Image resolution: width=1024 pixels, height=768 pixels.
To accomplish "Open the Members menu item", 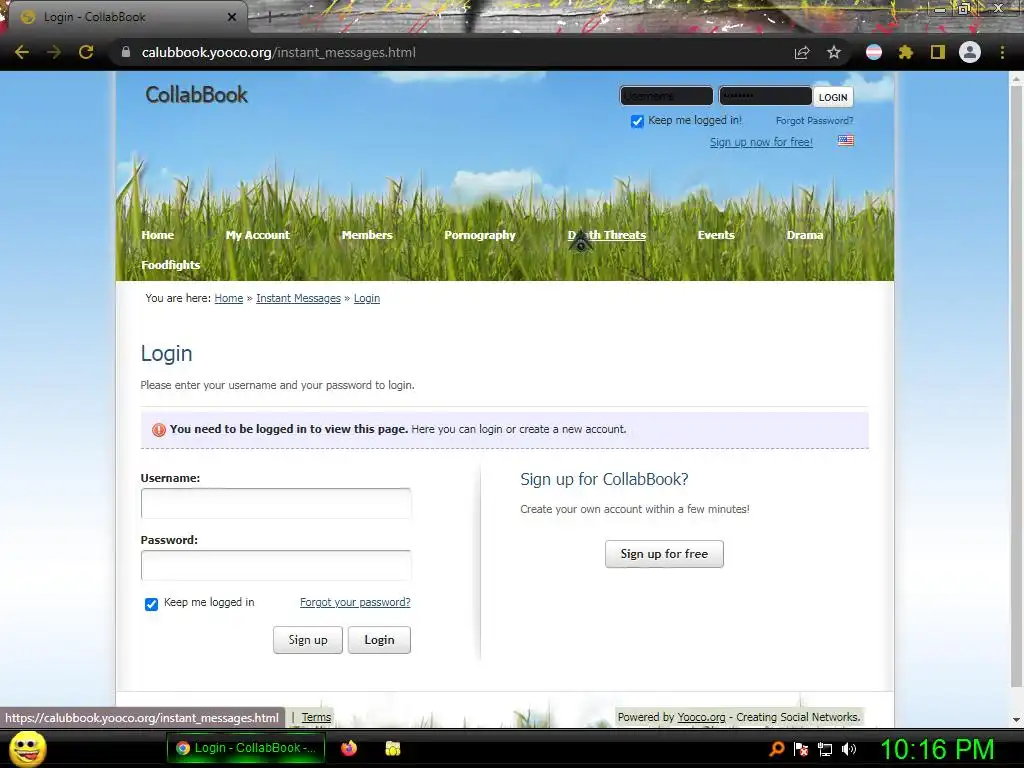I will [x=367, y=235].
